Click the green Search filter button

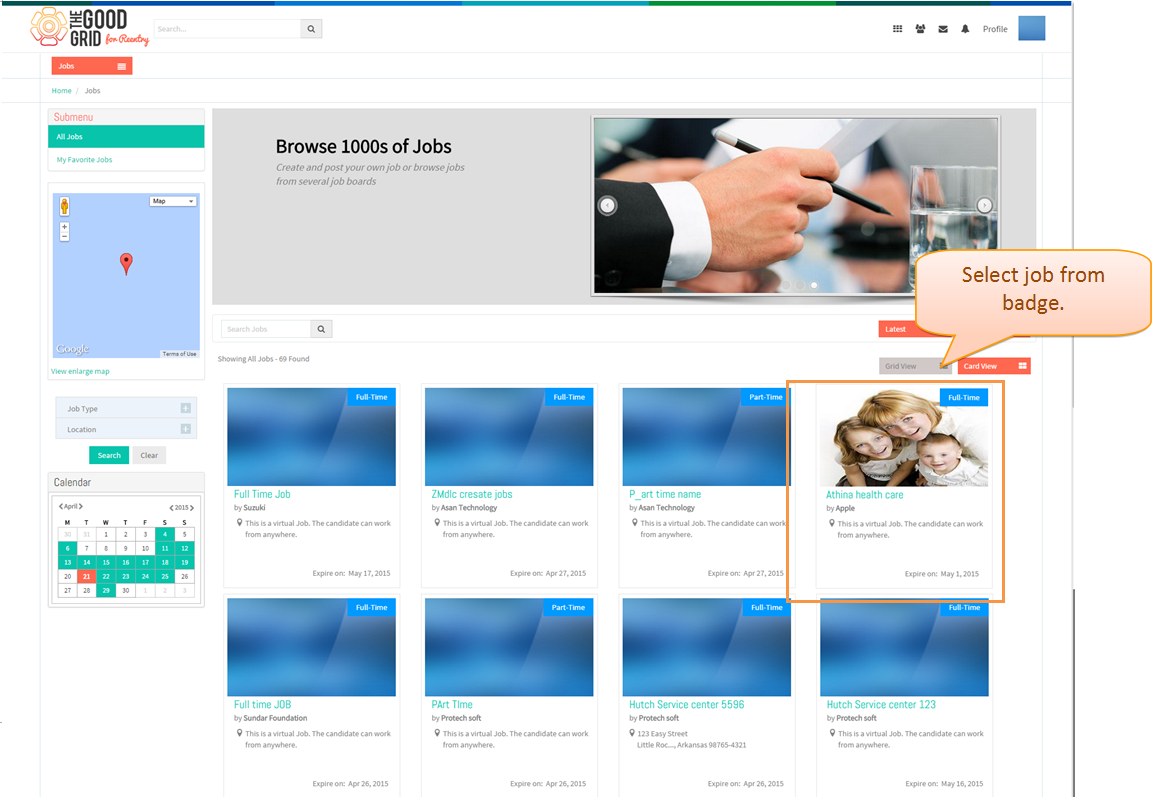point(109,455)
